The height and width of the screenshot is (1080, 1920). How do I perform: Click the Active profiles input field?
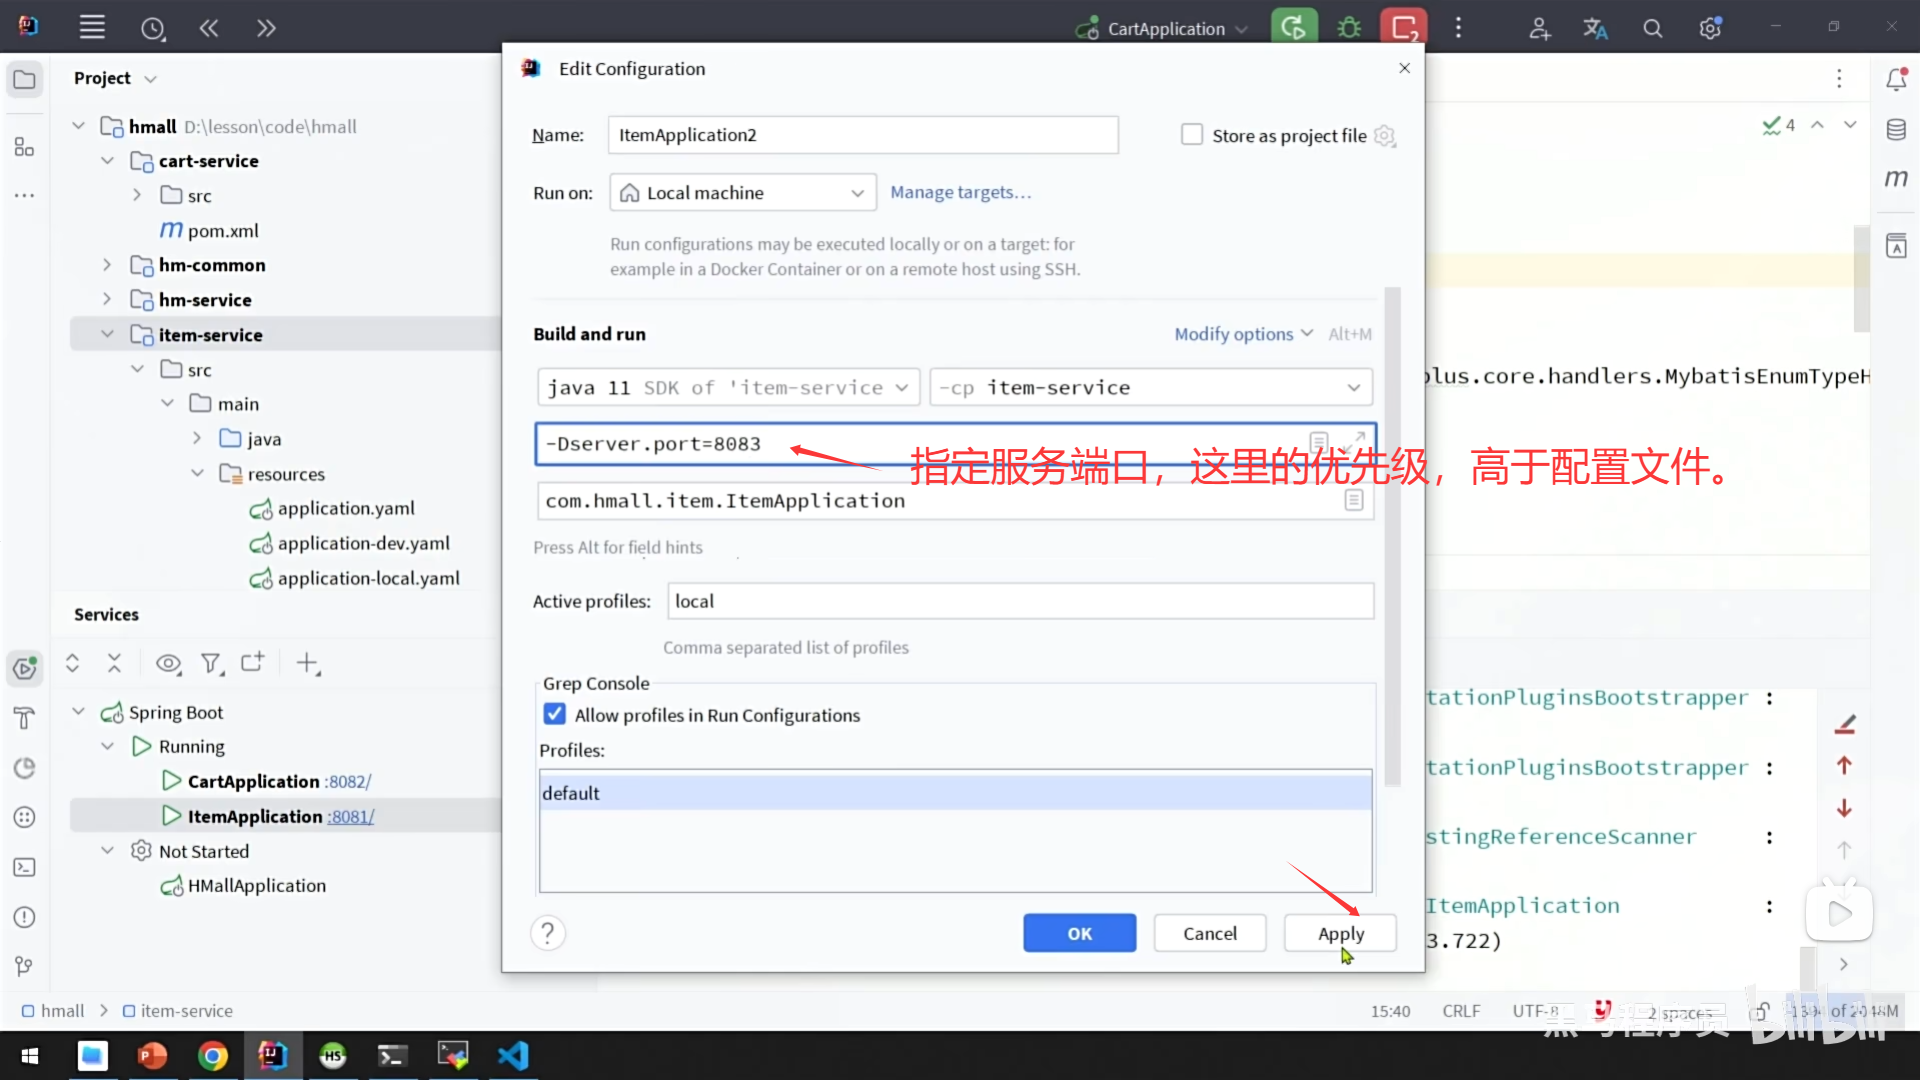(1020, 601)
